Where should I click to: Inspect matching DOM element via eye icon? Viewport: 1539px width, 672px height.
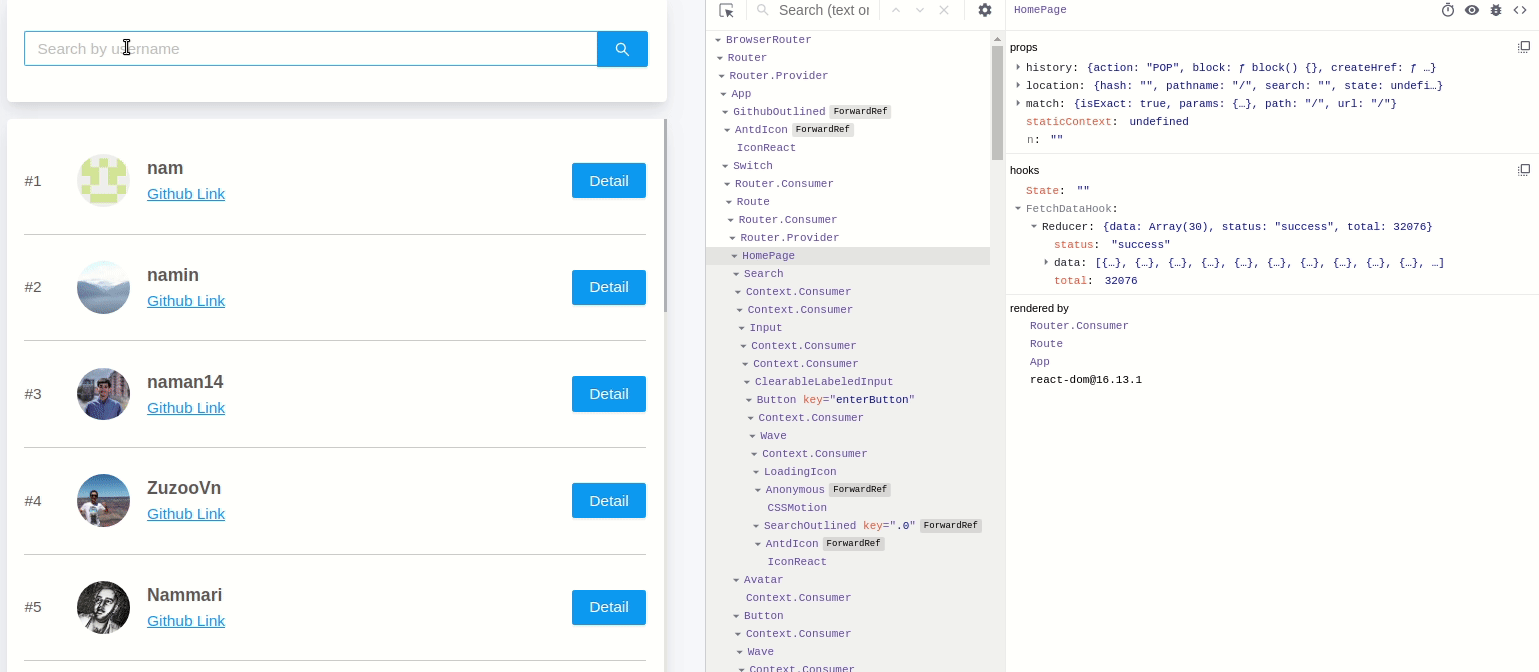[x=1472, y=10]
